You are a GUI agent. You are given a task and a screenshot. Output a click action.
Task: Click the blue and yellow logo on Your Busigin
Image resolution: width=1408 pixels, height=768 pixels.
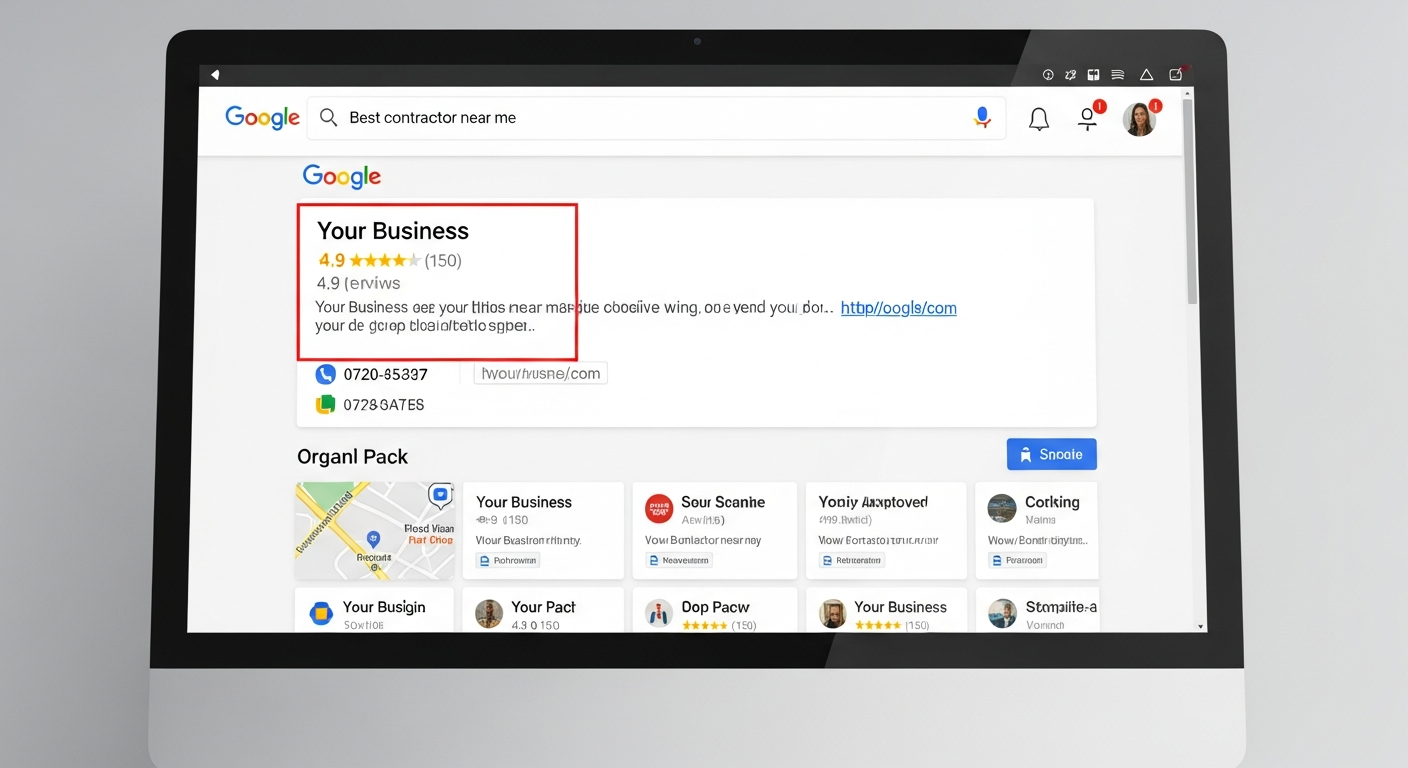click(x=320, y=614)
